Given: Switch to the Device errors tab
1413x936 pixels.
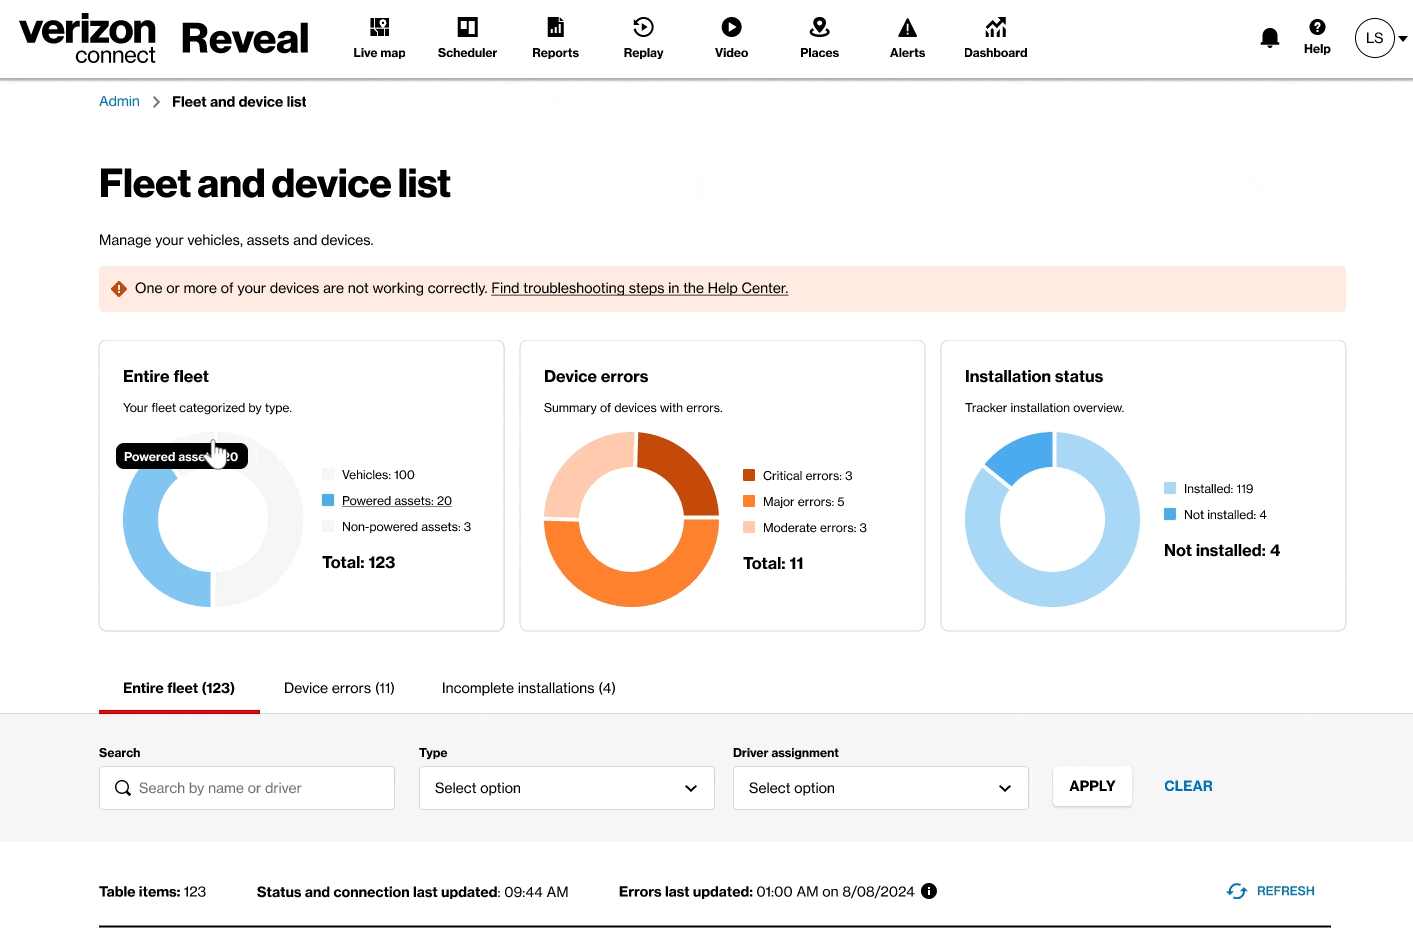Looking at the screenshot, I should coord(339,688).
